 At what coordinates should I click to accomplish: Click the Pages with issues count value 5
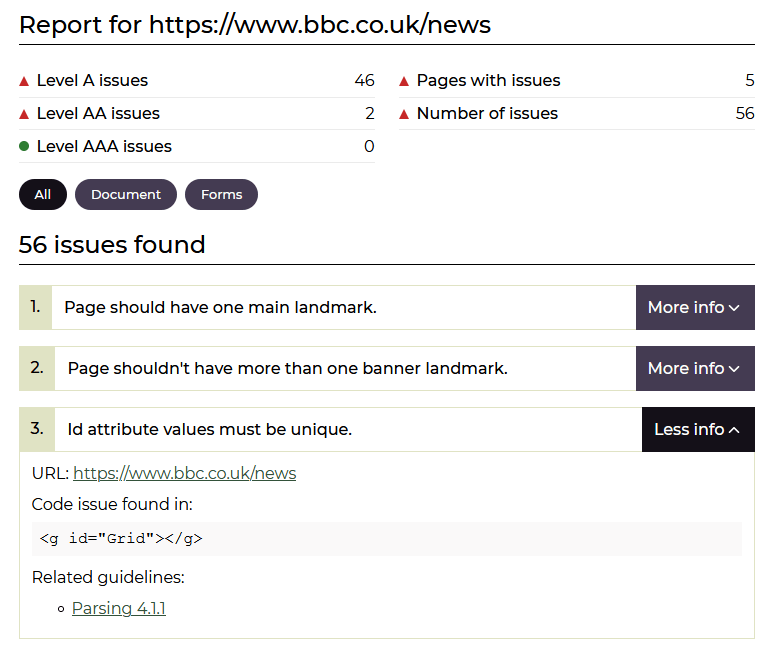750,80
